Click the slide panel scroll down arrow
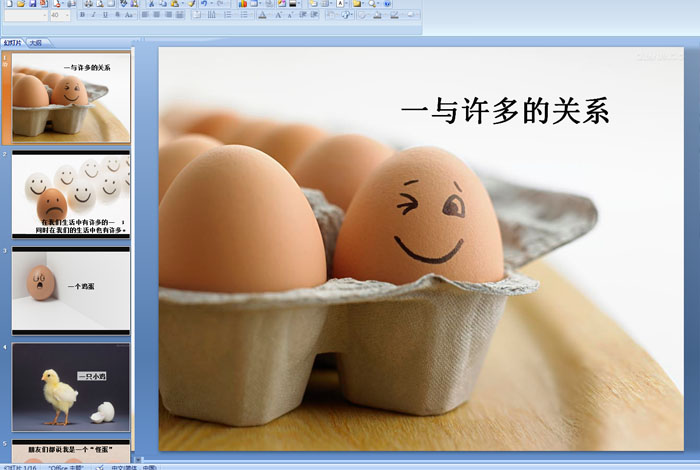The height and width of the screenshot is (470, 700). click(x=138, y=459)
